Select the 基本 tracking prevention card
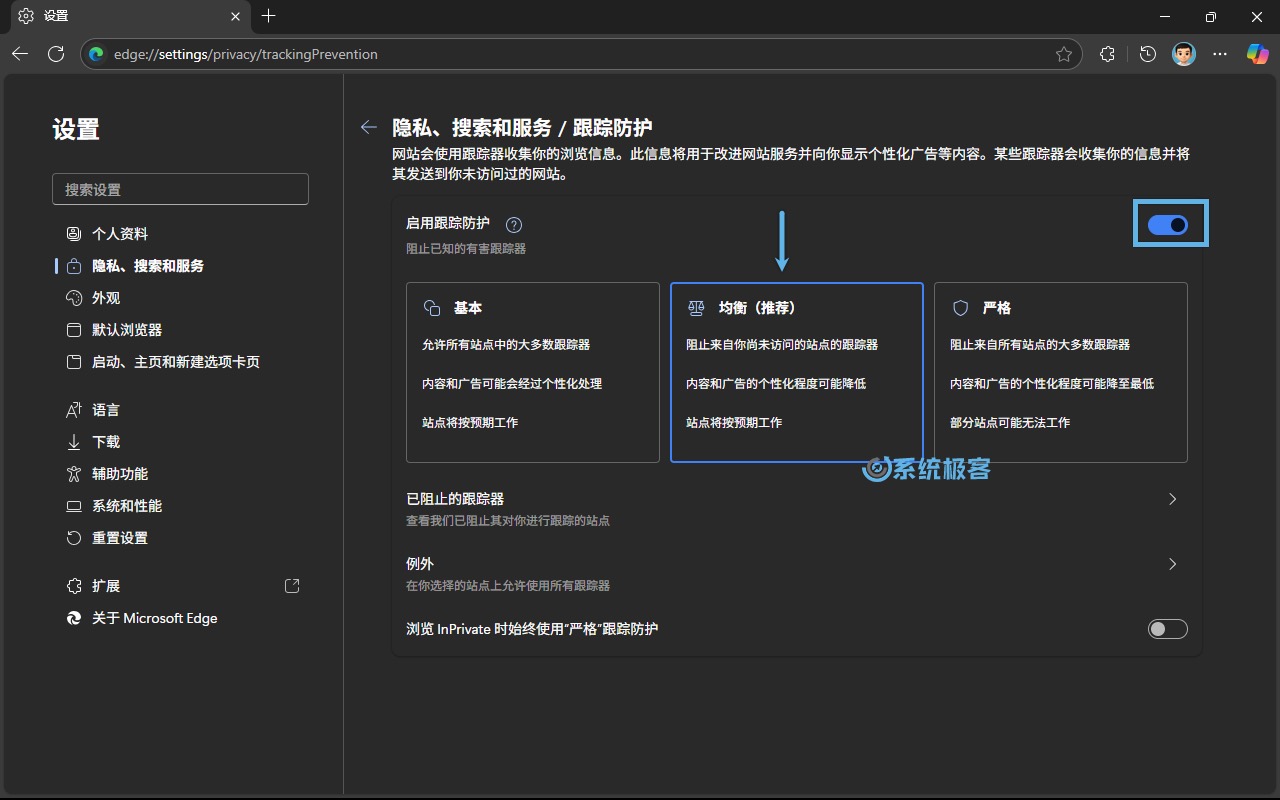 tap(533, 372)
